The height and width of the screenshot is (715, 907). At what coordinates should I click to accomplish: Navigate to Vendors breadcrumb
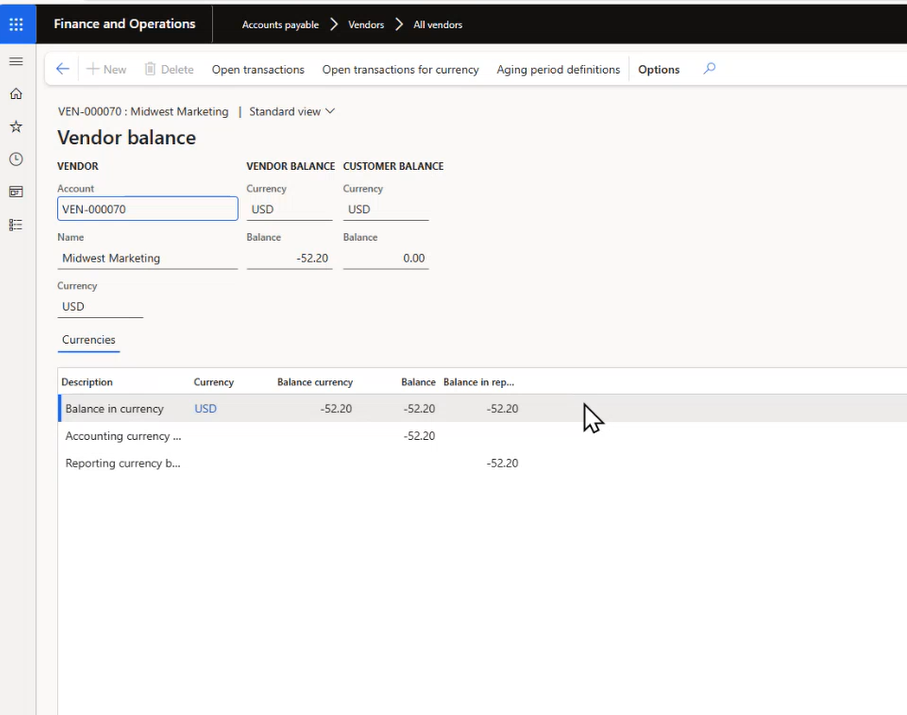366,25
